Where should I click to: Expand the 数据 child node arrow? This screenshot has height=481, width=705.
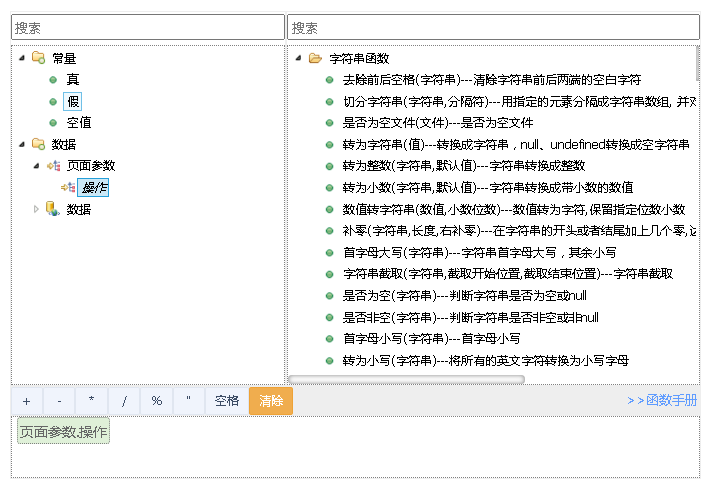click(x=37, y=209)
